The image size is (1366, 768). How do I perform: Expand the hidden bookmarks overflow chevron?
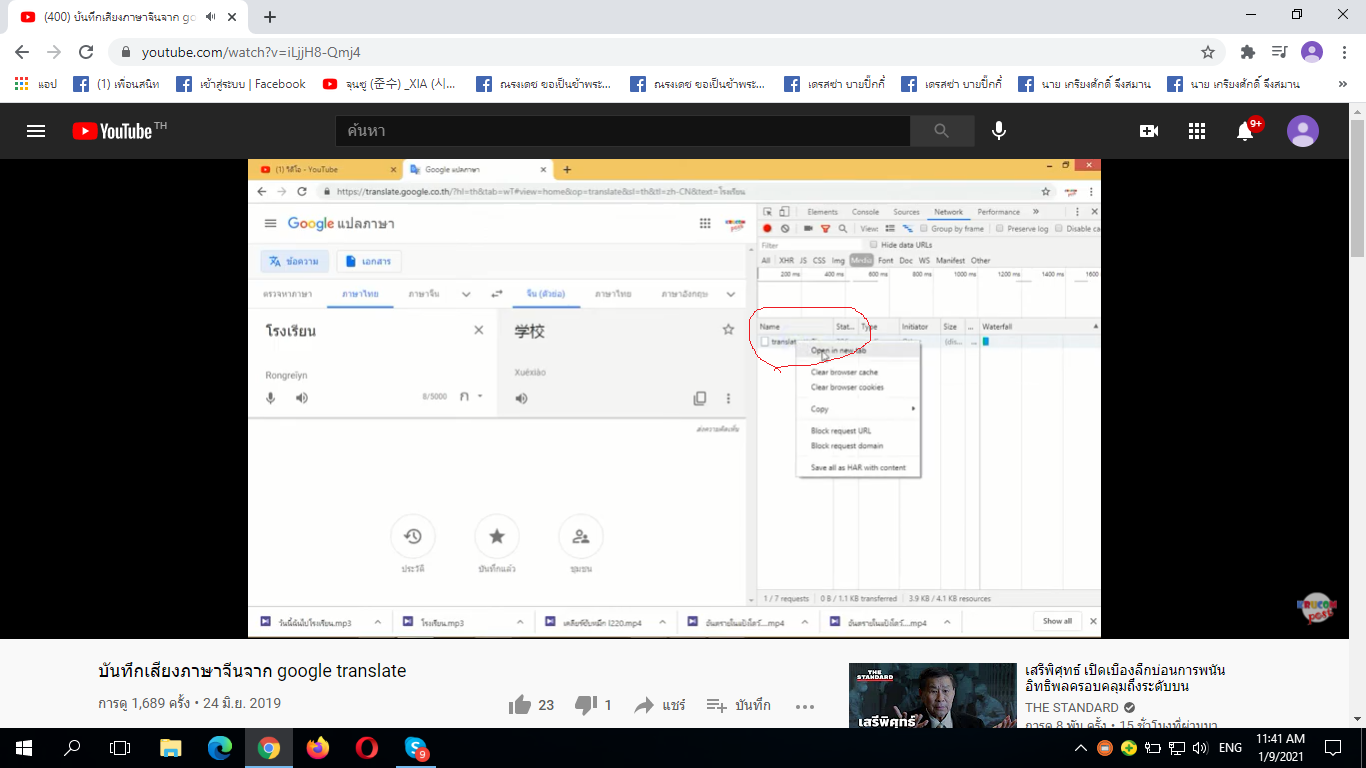click(1342, 84)
